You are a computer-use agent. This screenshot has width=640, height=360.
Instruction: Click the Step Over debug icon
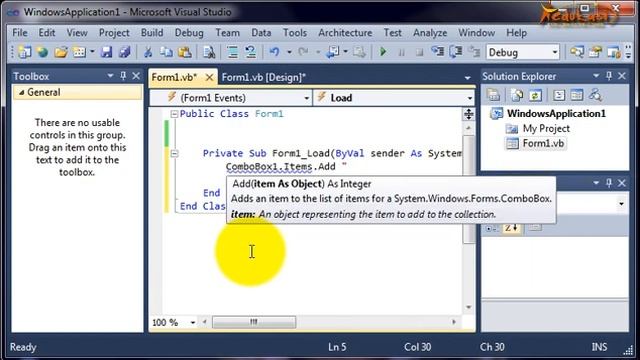click(x=456, y=52)
